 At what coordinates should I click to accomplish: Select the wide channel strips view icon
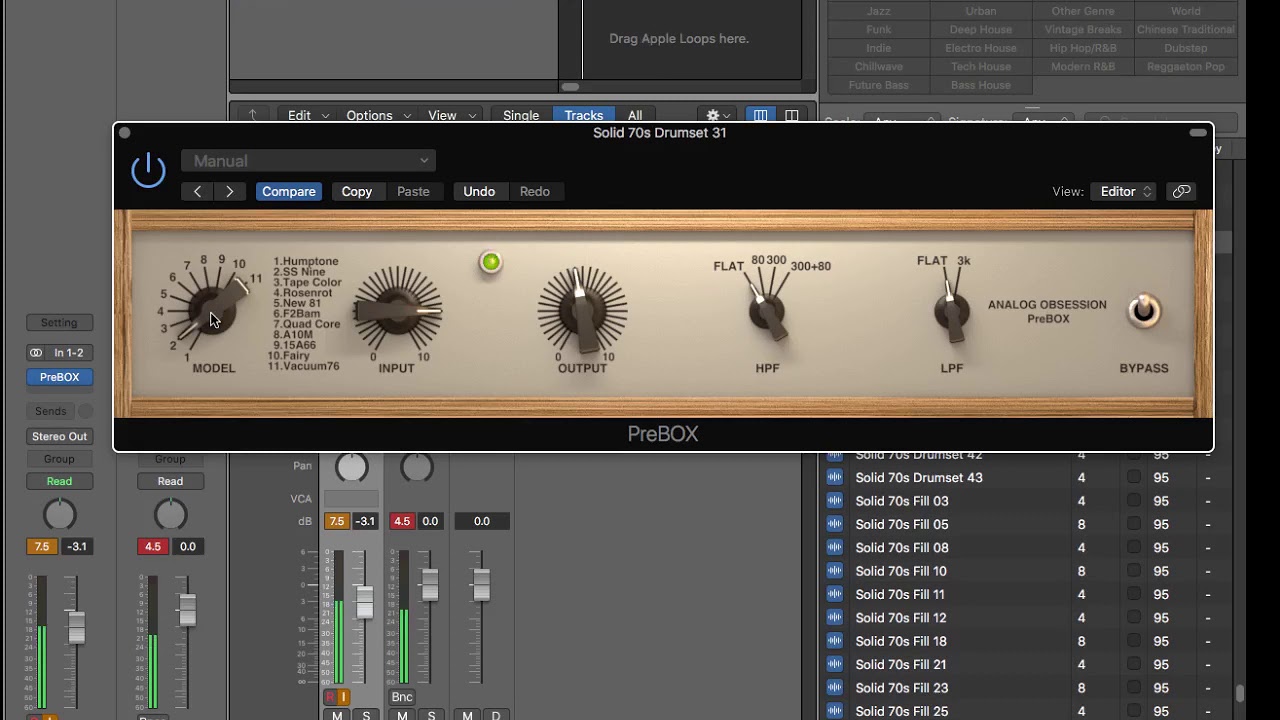[x=791, y=116]
